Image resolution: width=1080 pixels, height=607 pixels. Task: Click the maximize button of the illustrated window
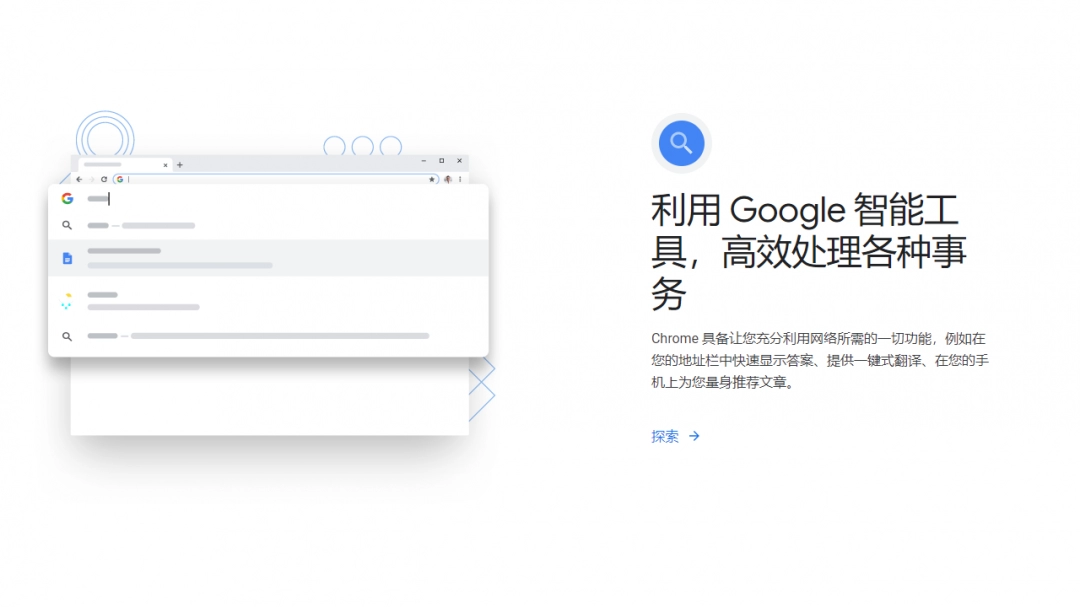click(x=442, y=161)
